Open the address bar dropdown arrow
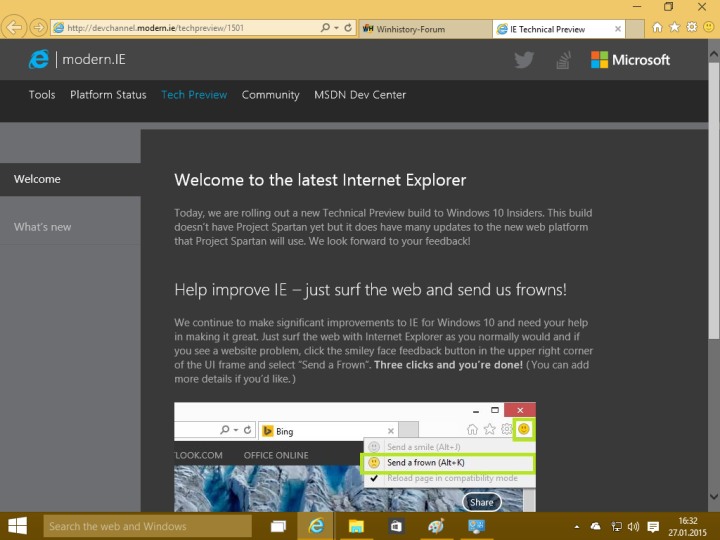 pos(337,28)
